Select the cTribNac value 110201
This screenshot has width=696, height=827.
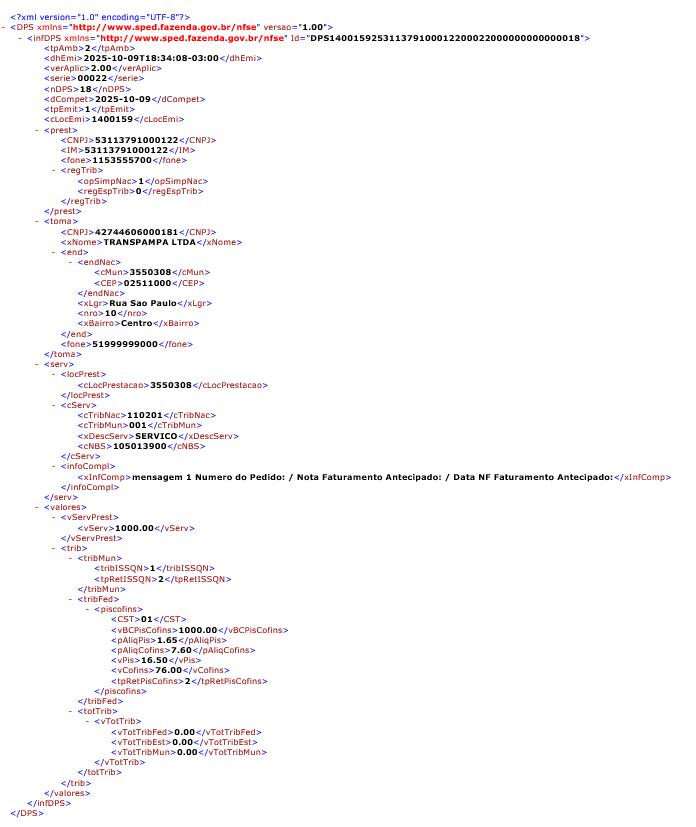pos(145,415)
